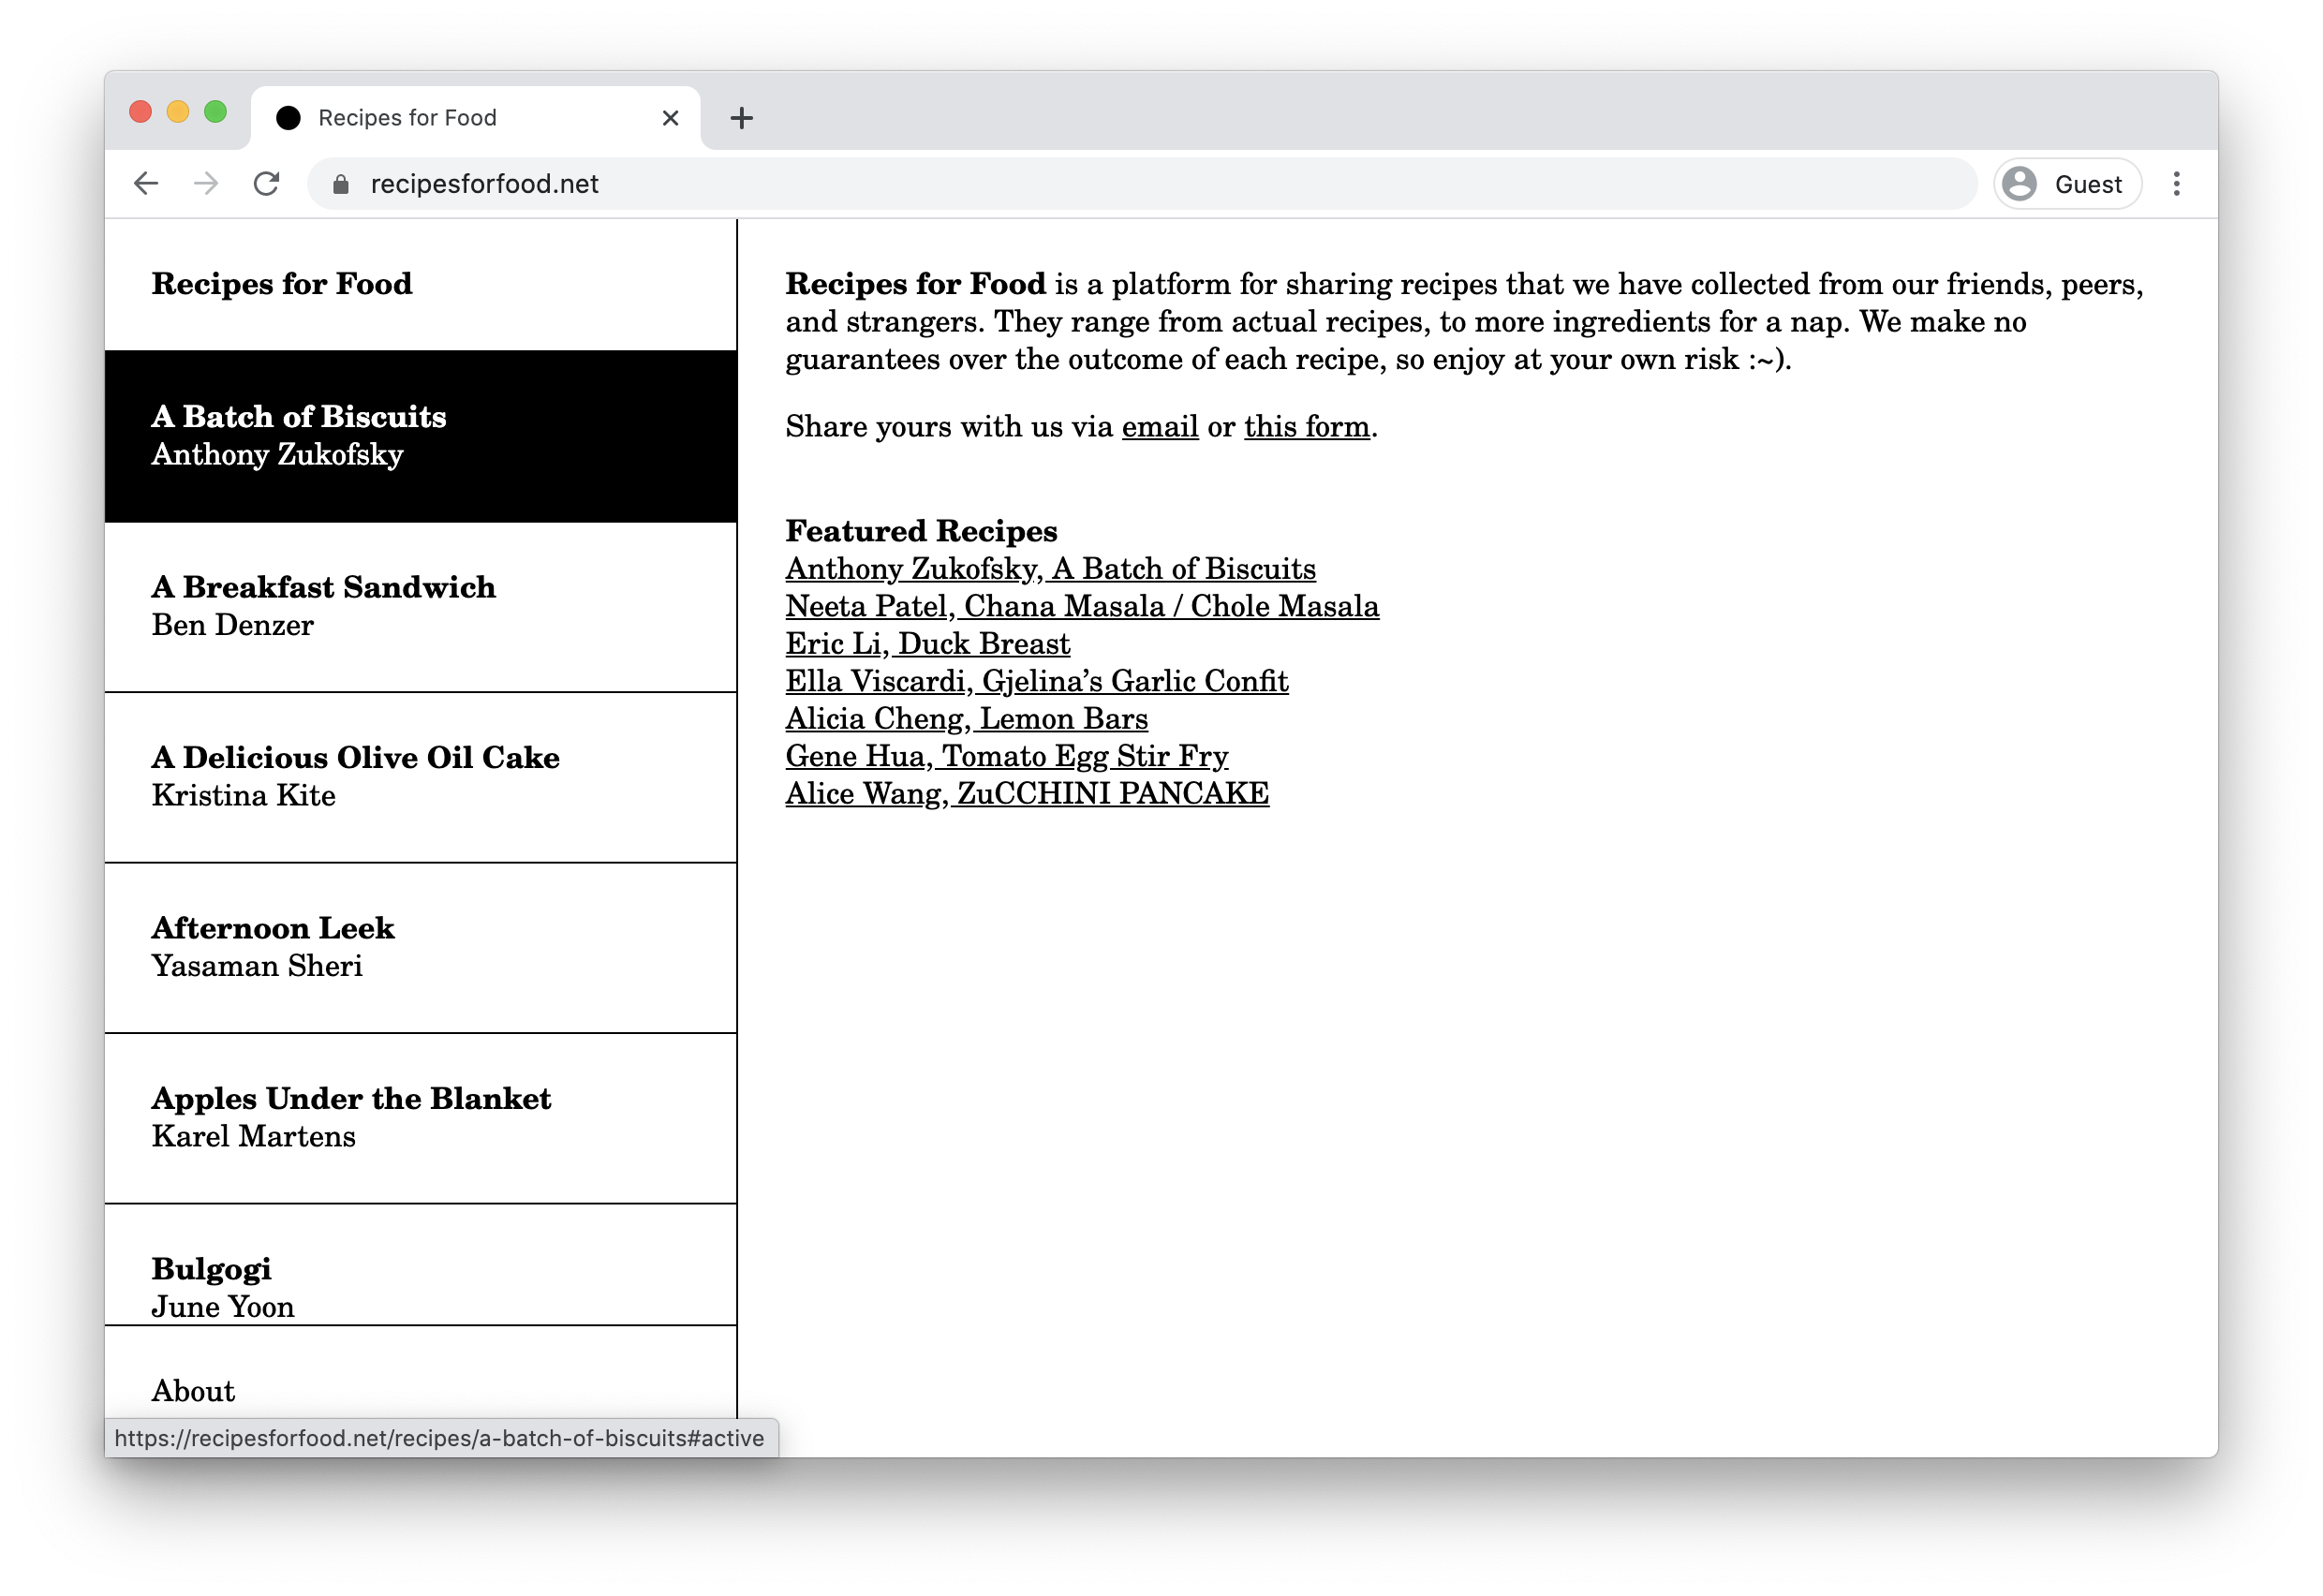Reload the page with the refresh icon
The height and width of the screenshot is (1596, 2323).
pos(266,184)
